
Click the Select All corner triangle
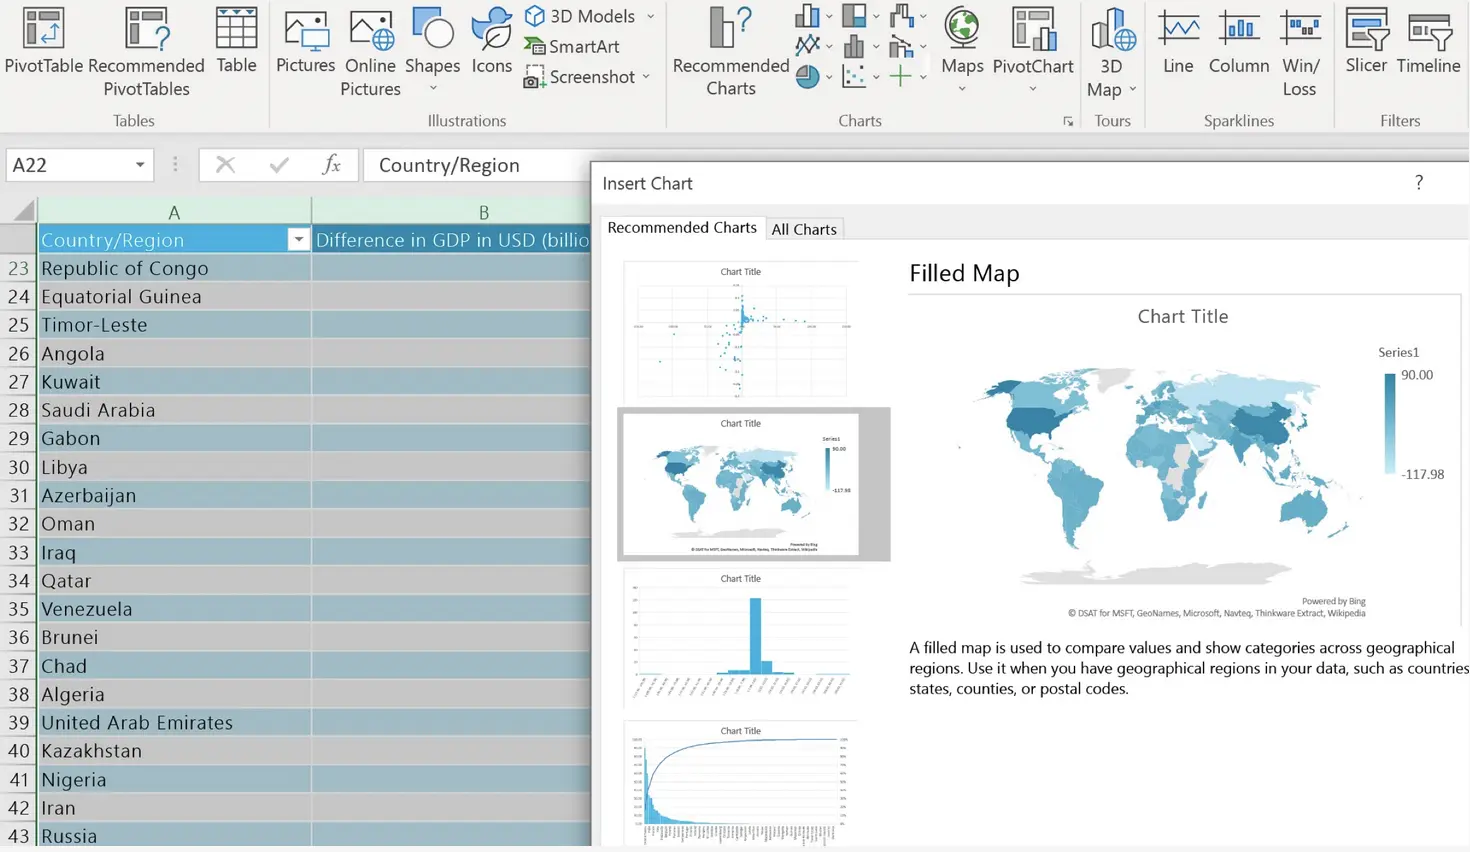point(23,210)
